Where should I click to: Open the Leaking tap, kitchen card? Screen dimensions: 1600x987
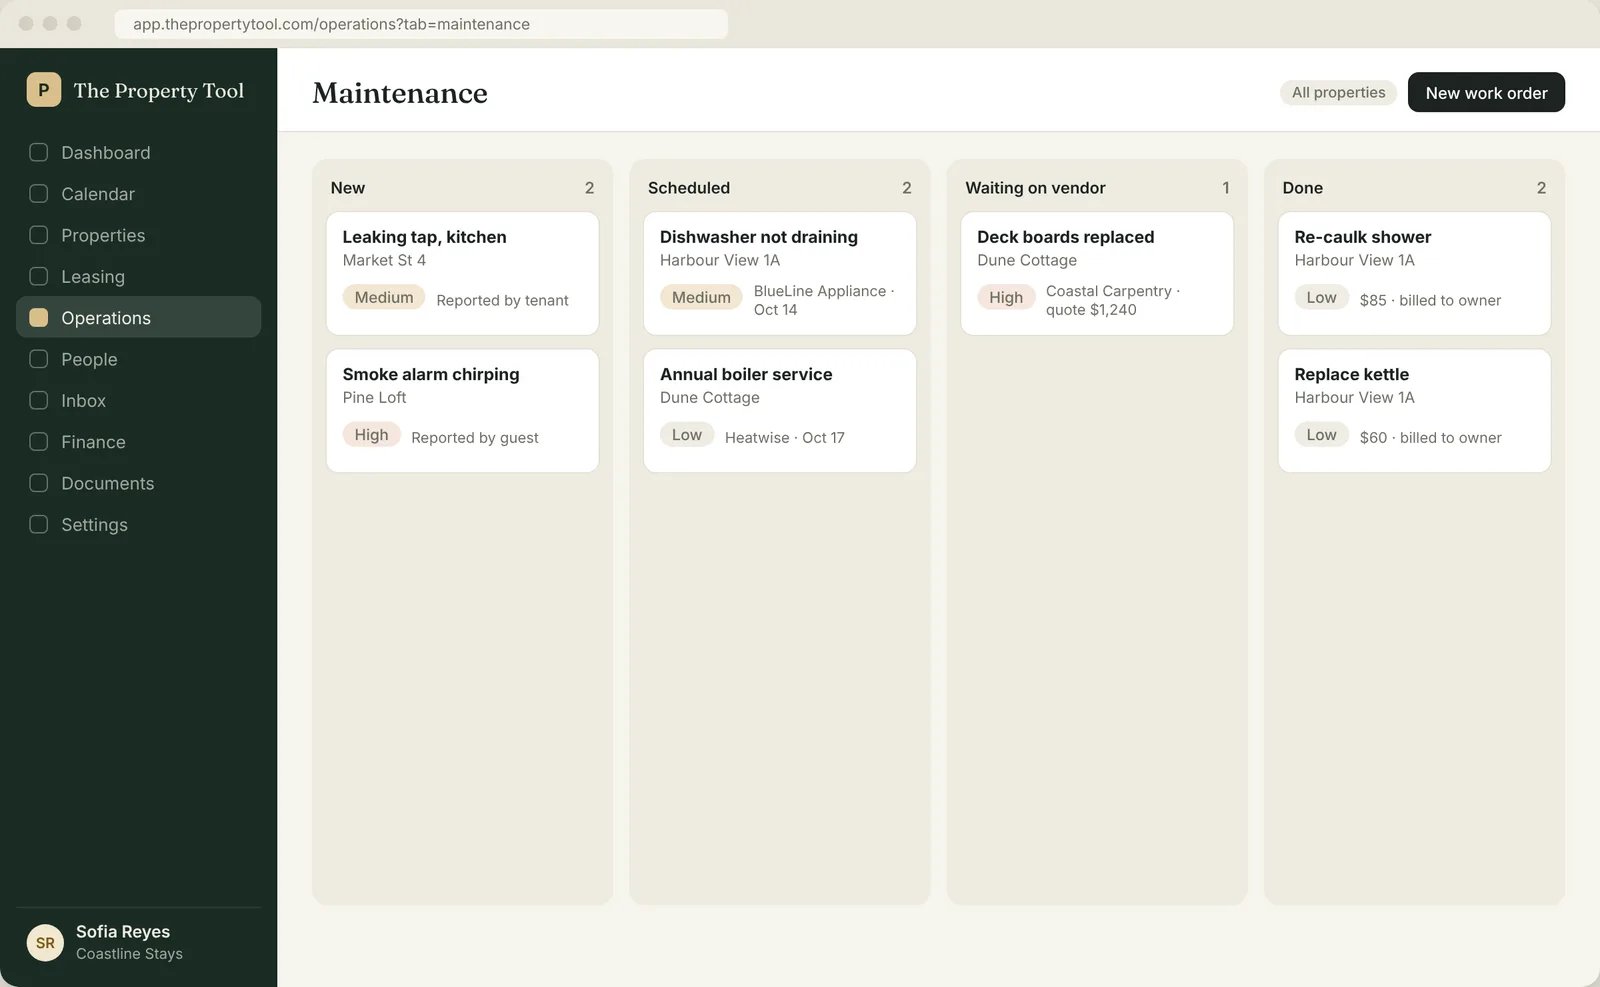(462, 273)
